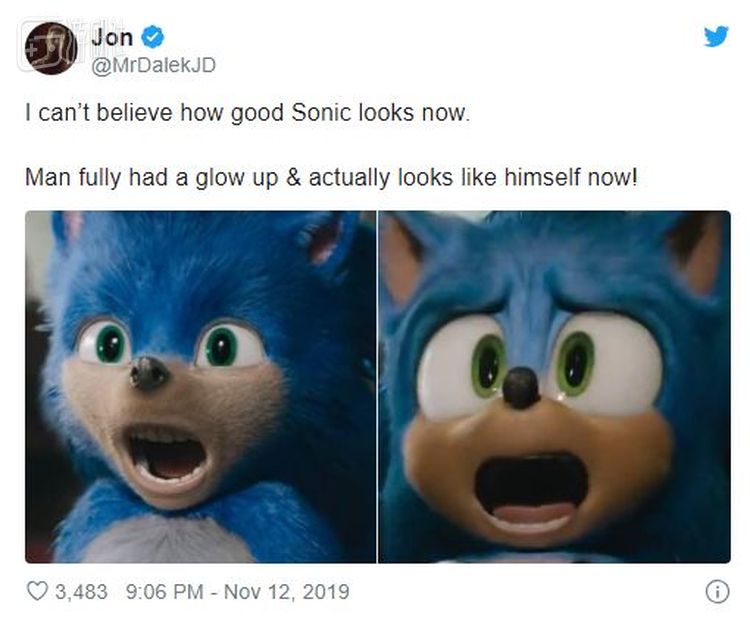This screenshot has height=621, width=750.
Task: Click the first line of tweet text
Action: pyautogui.click(x=246, y=113)
